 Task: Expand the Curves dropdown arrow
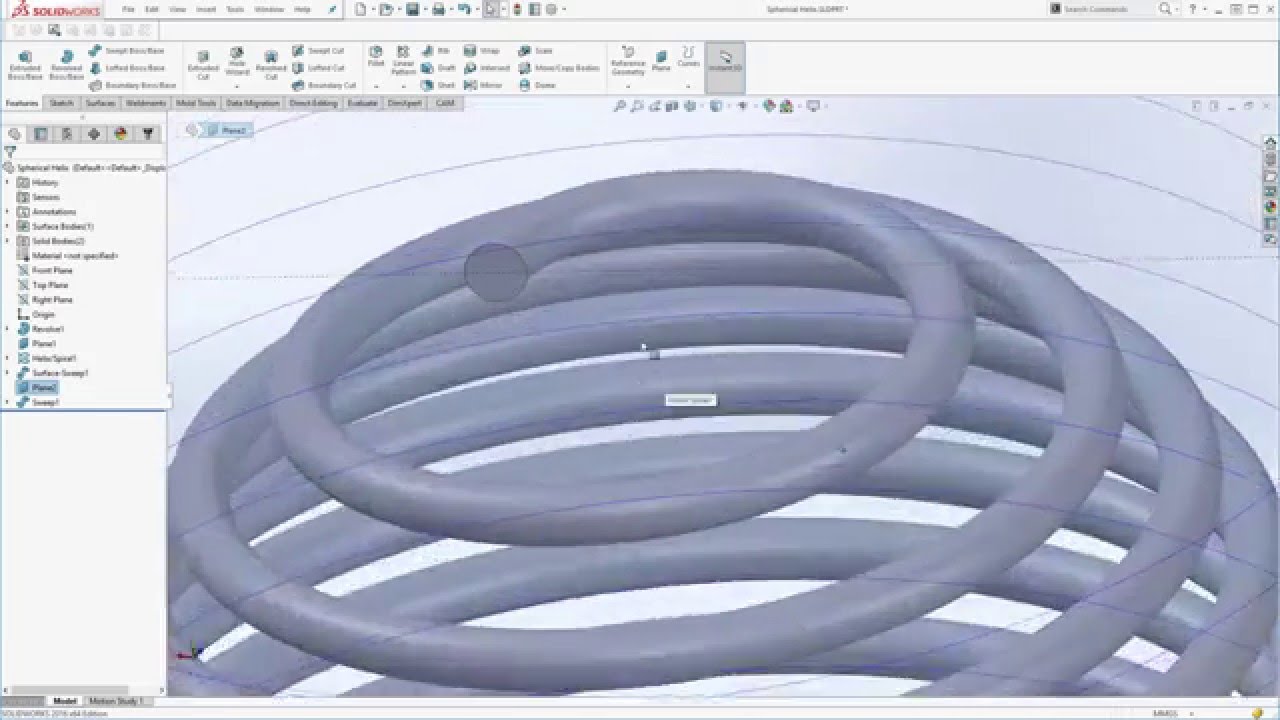pyautogui.click(x=688, y=86)
